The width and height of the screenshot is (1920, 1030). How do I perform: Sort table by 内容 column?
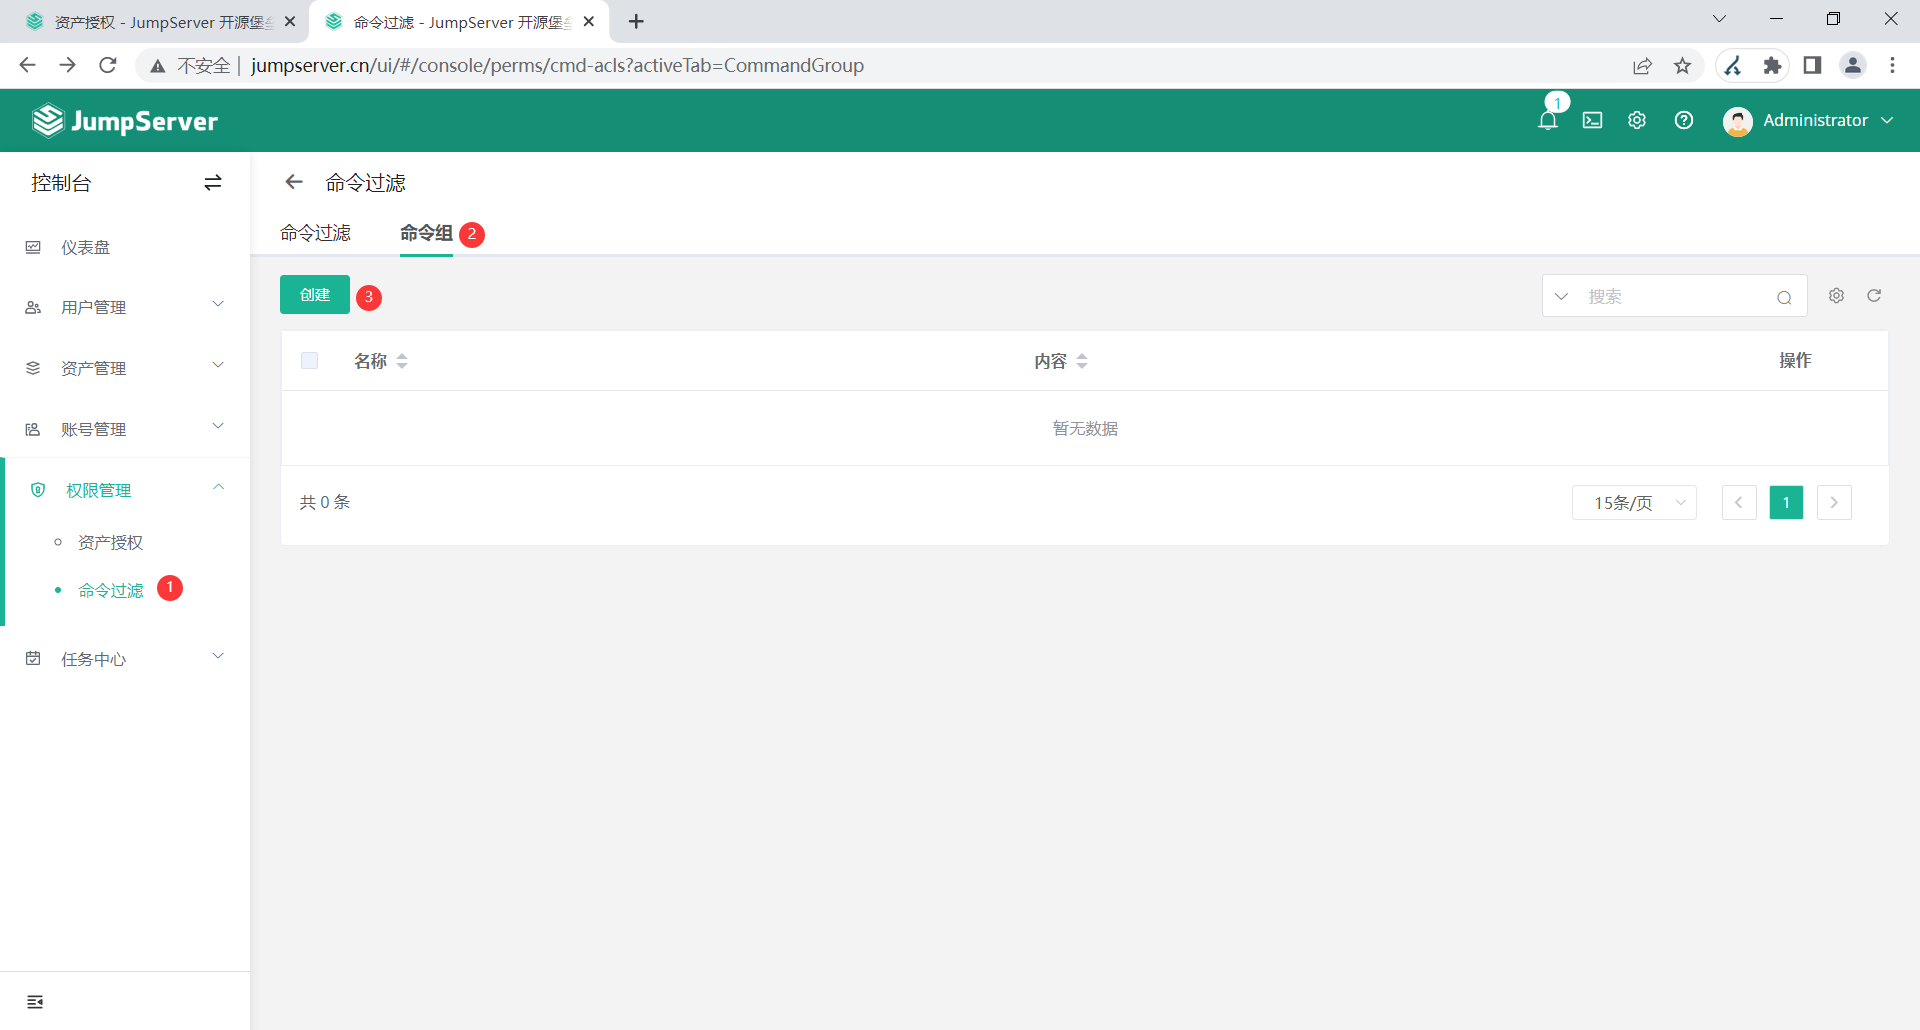(x=1082, y=361)
